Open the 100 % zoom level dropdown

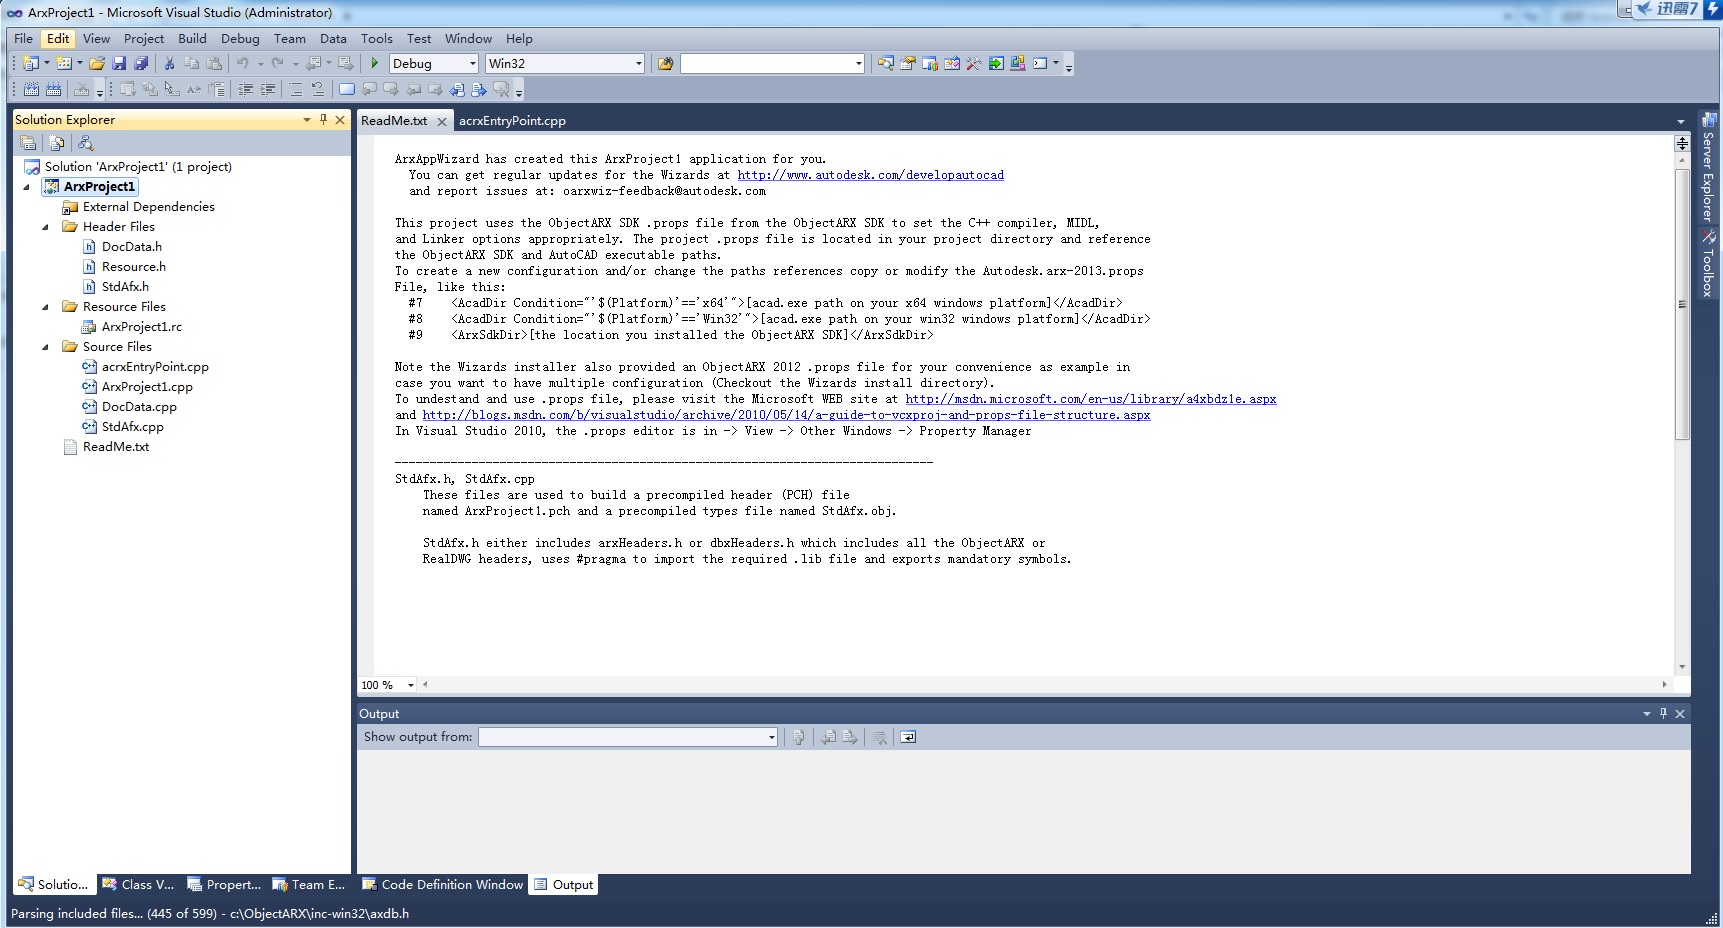[x=411, y=685]
